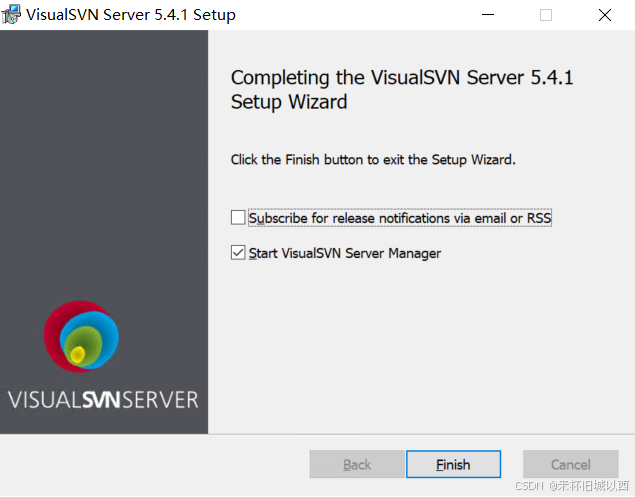Enable Subscribe for release notifications checkbox
Image resolution: width=635 pixels, height=497 pixels.
238,217
